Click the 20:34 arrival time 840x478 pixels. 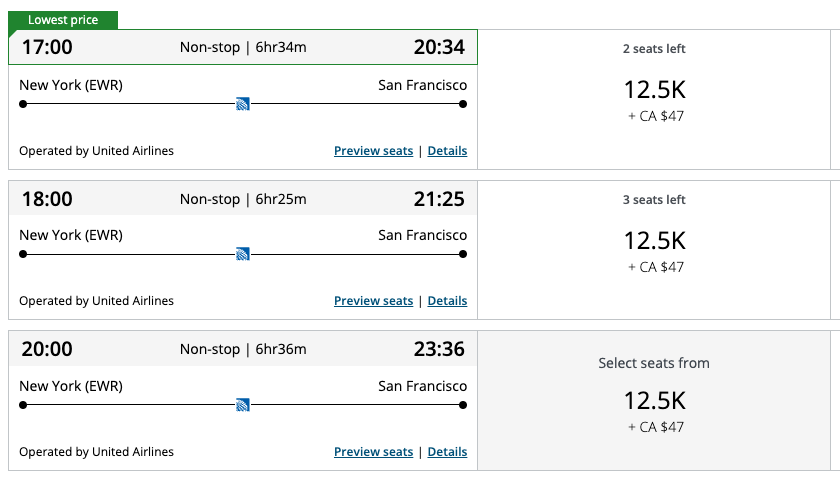[439, 47]
